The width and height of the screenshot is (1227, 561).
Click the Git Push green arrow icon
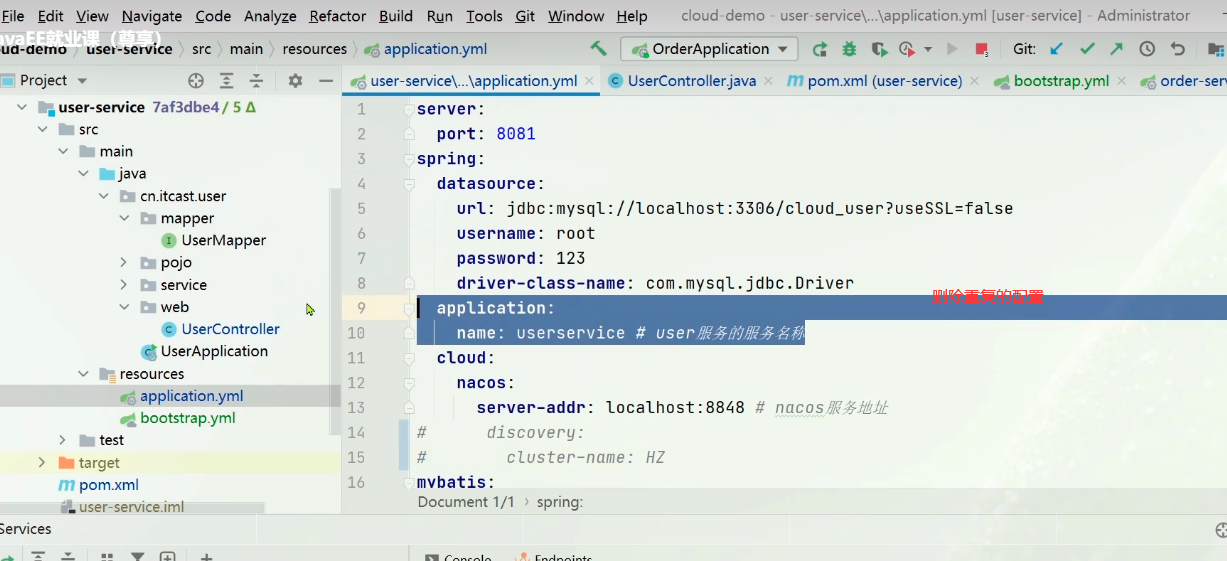[x=1116, y=49]
